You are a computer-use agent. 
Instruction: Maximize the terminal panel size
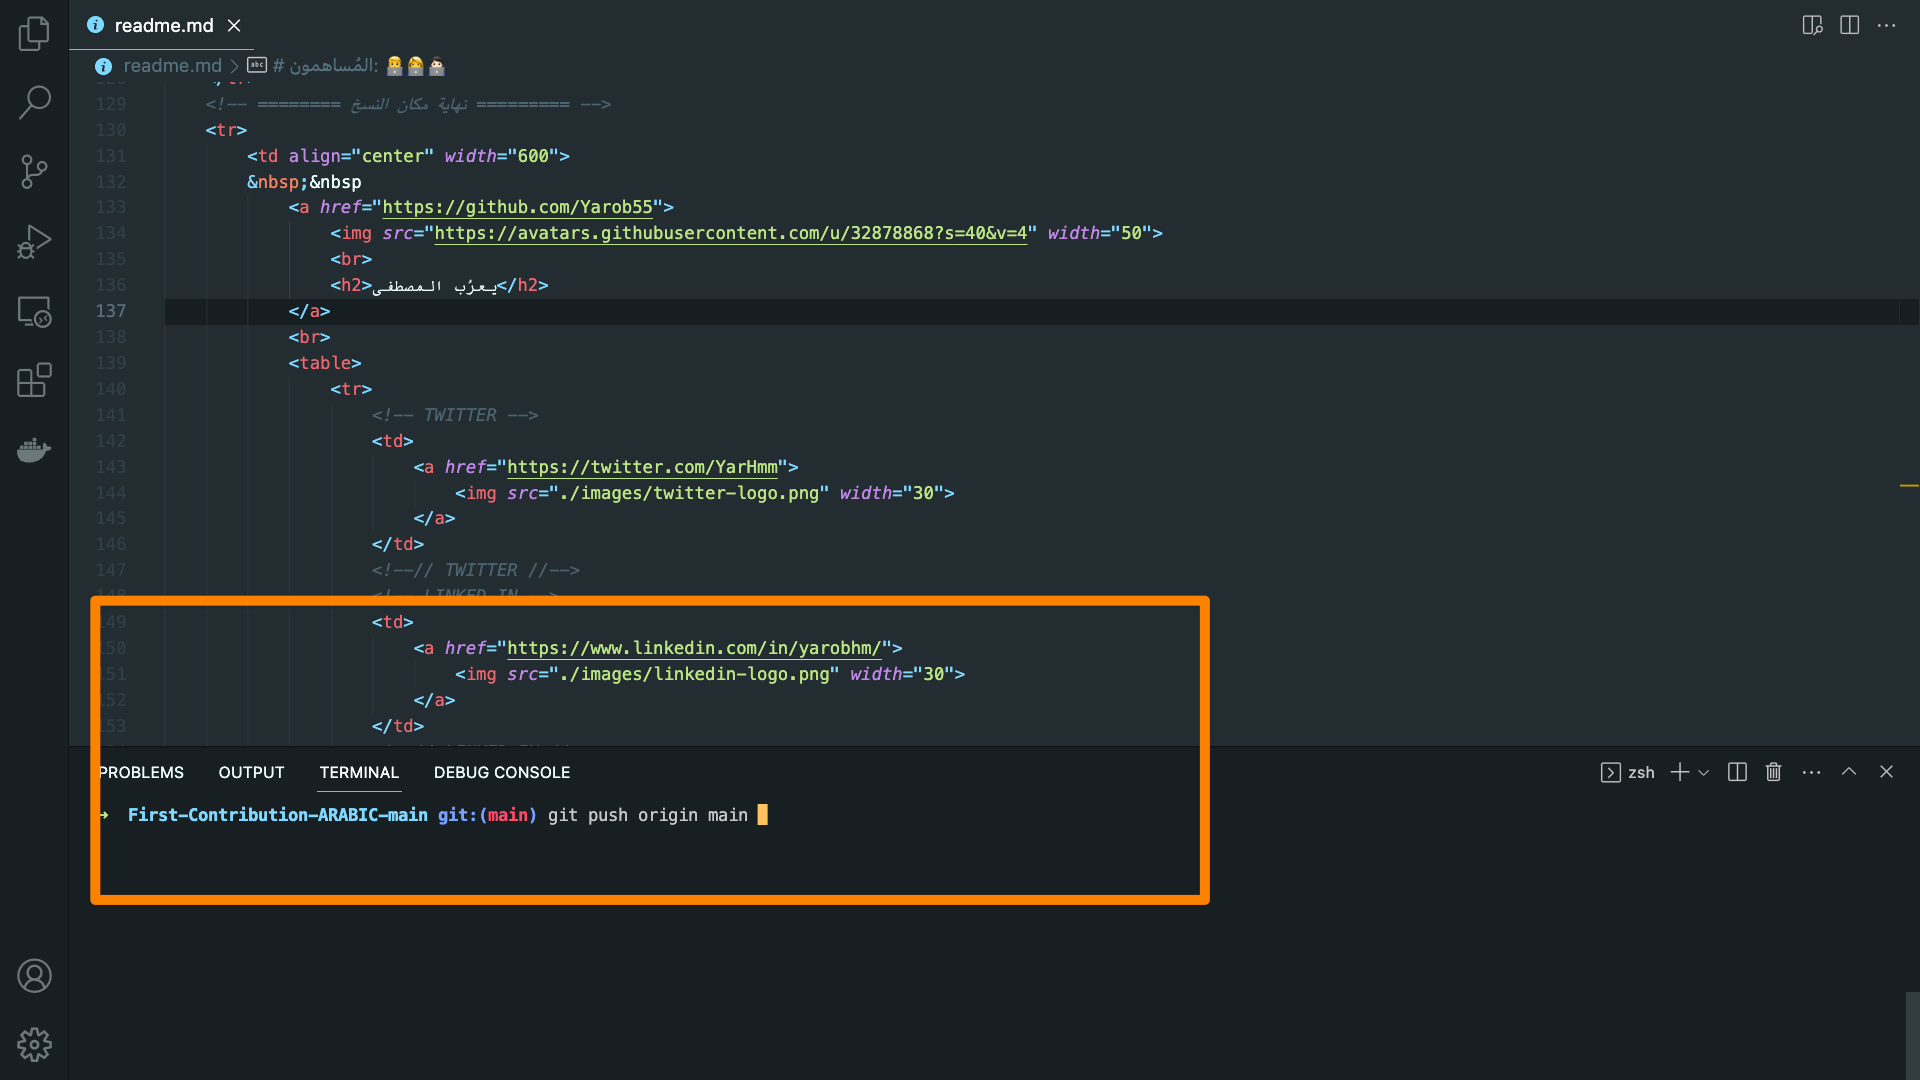tap(1849, 772)
